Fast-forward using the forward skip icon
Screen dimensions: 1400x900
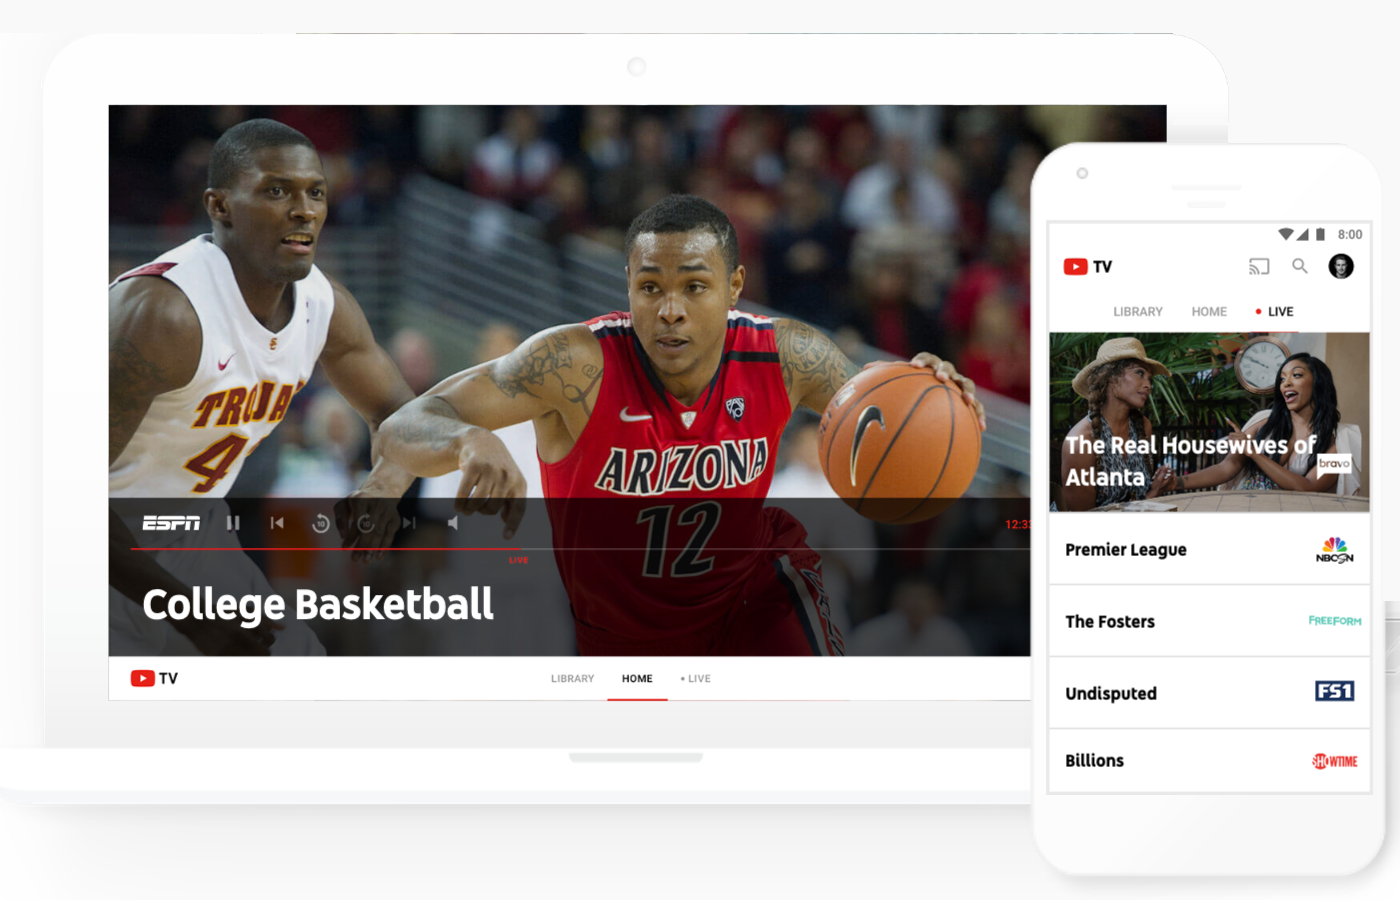[x=366, y=523]
